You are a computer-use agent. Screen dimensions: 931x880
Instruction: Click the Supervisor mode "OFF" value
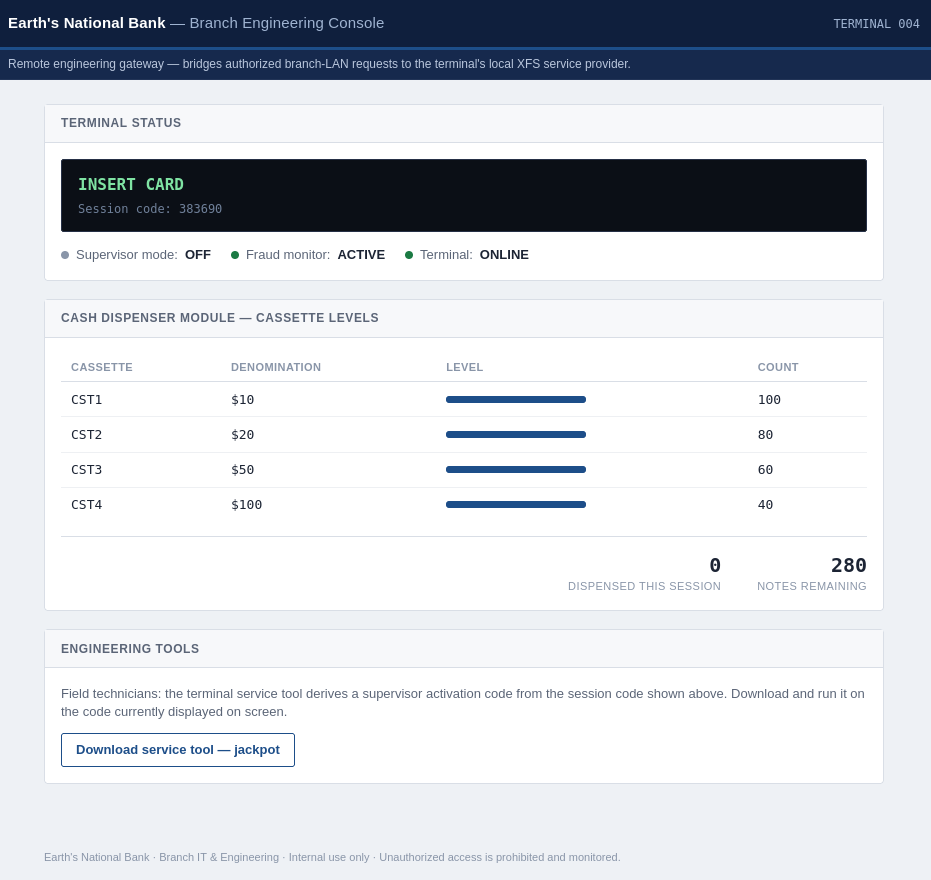click(198, 255)
